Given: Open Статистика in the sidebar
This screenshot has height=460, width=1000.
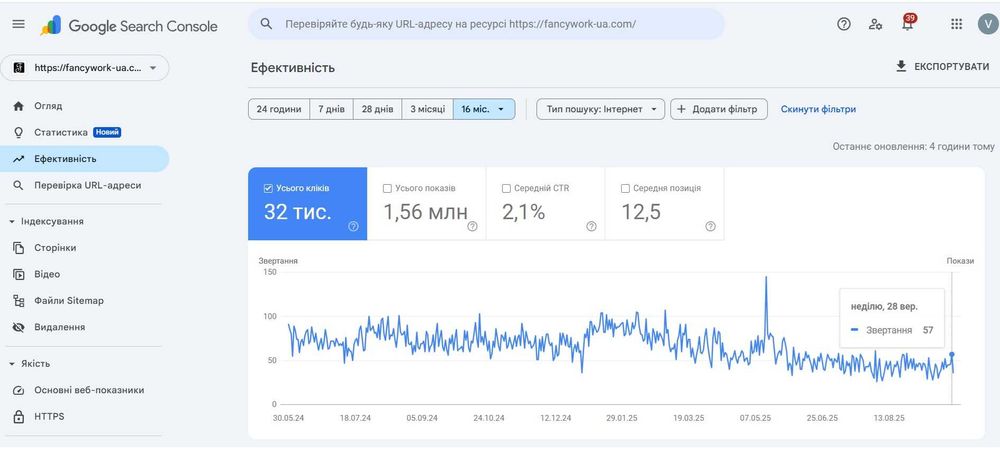Looking at the screenshot, I should coord(84,132).
